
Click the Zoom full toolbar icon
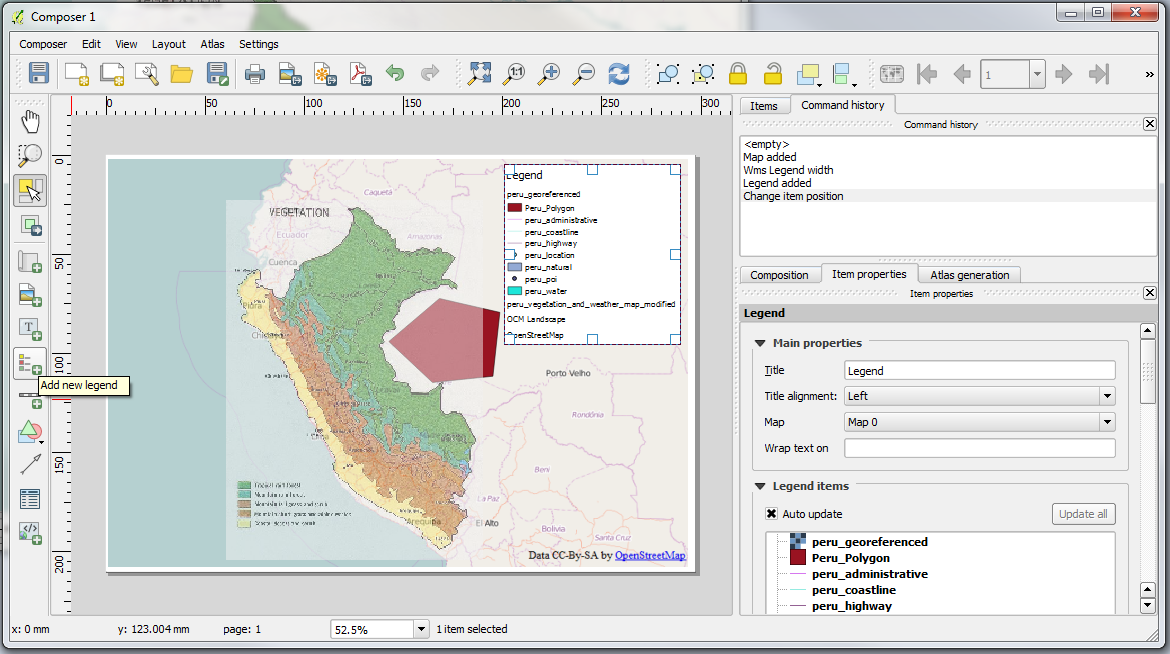(x=480, y=73)
